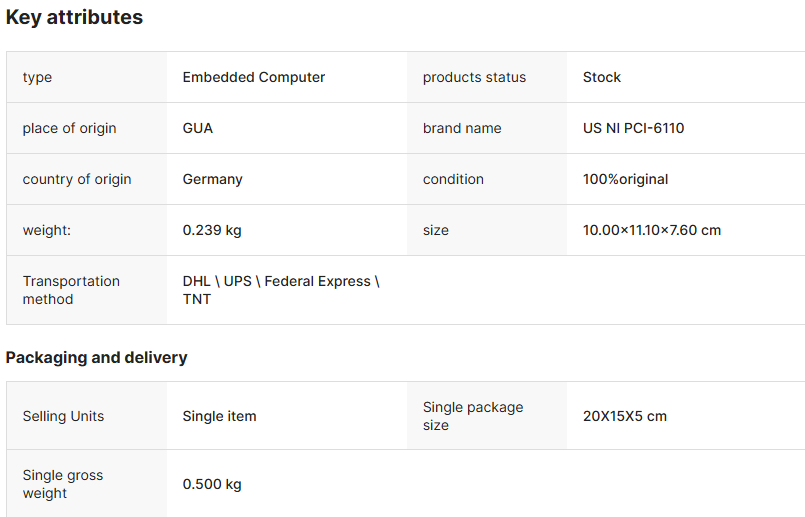Image resolution: width=805 pixels, height=517 pixels.
Task: Select the Single item value
Action: pos(219,416)
